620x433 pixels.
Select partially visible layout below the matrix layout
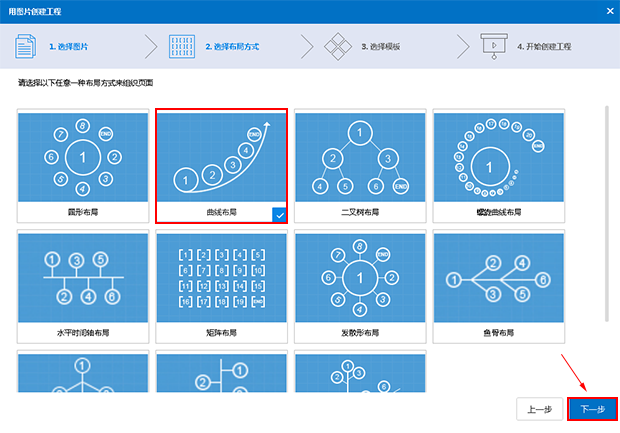pos(221,371)
